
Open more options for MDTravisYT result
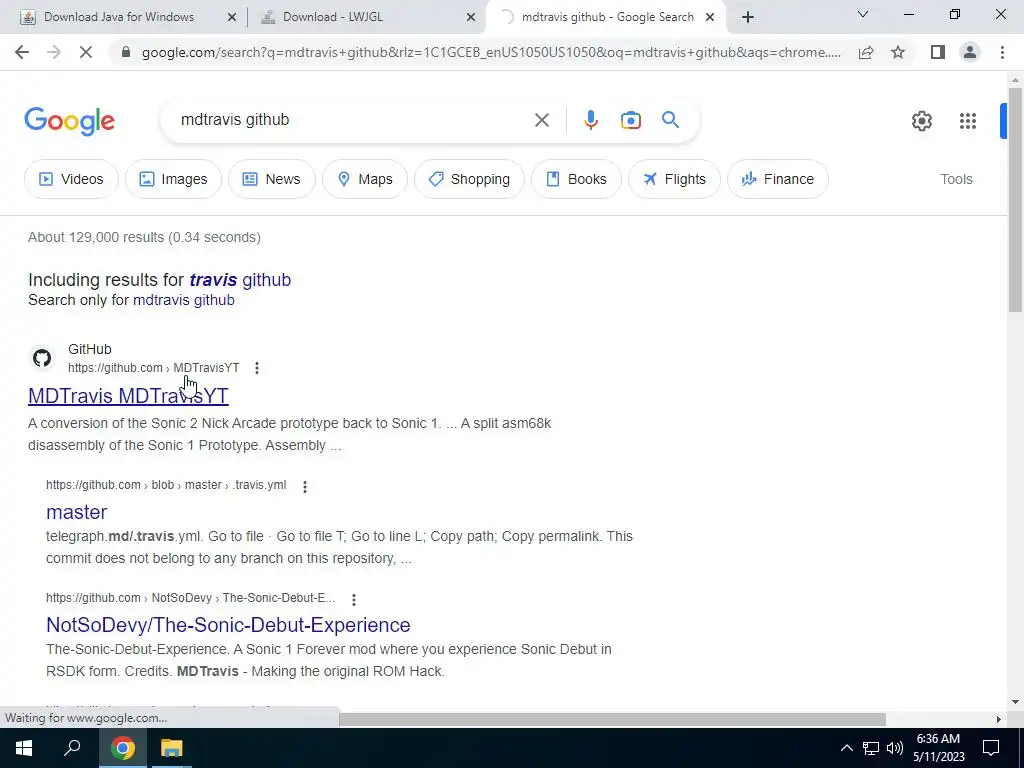pyautogui.click(x=257, y=368)
